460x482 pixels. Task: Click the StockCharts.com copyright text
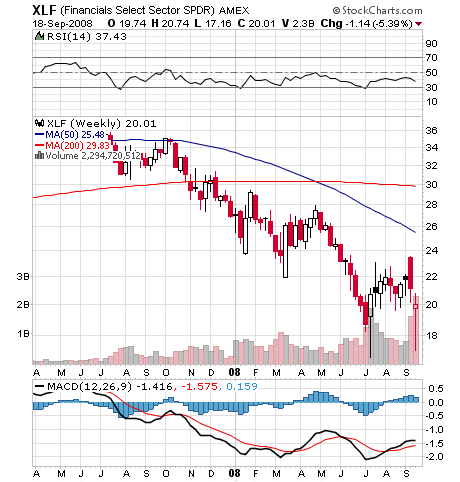click(x=378, y=11)
